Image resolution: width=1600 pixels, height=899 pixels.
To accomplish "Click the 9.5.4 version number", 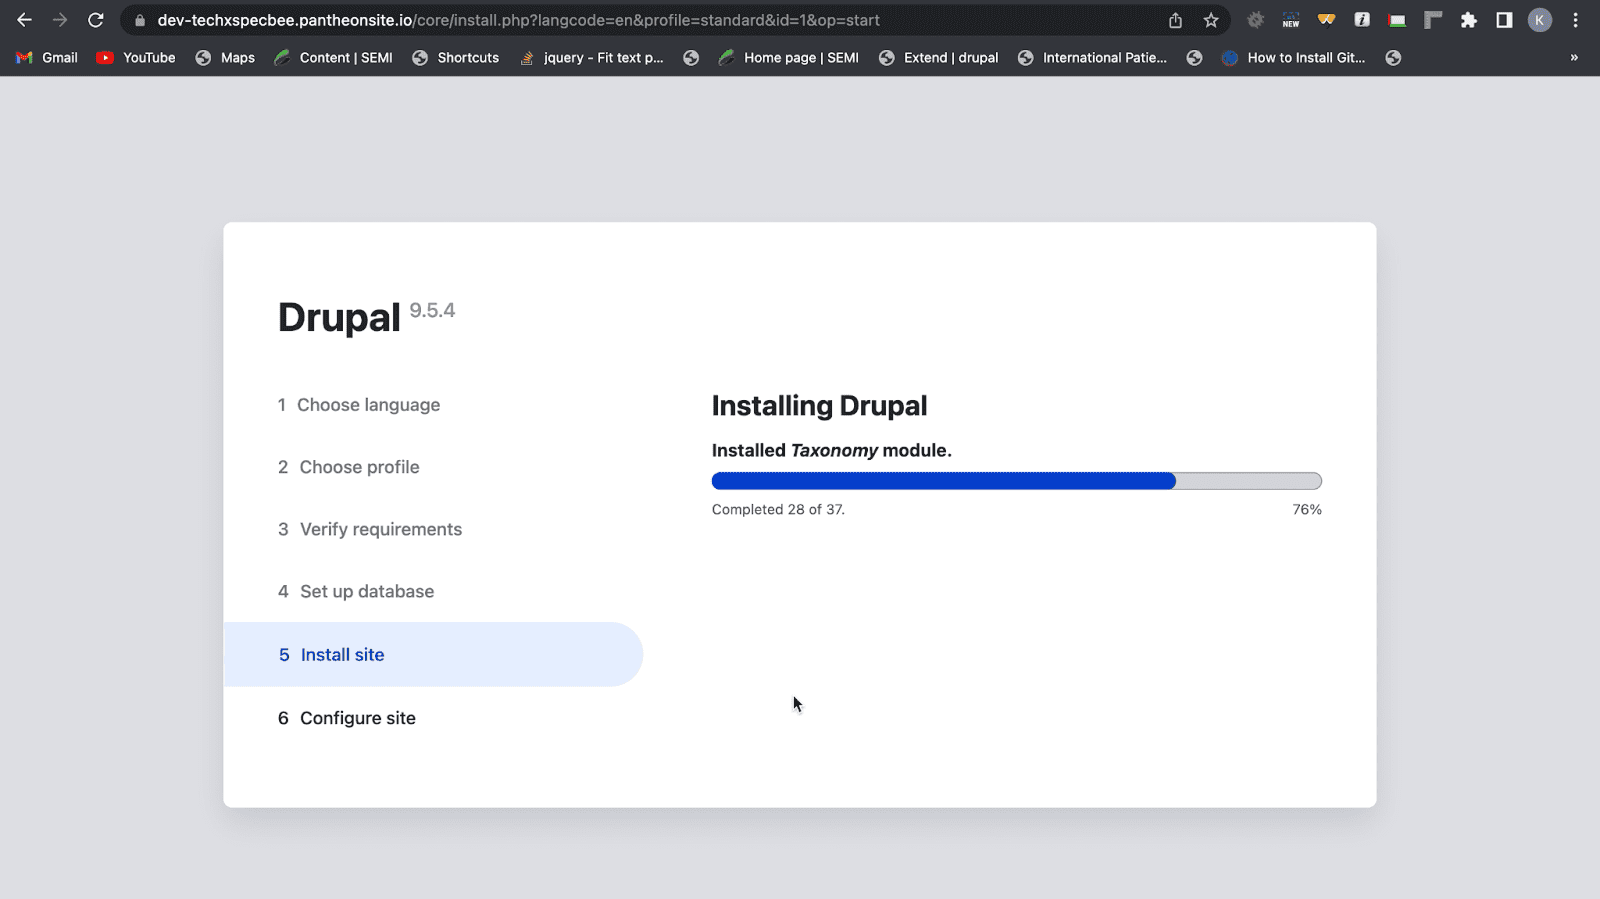I will [432, 310].
